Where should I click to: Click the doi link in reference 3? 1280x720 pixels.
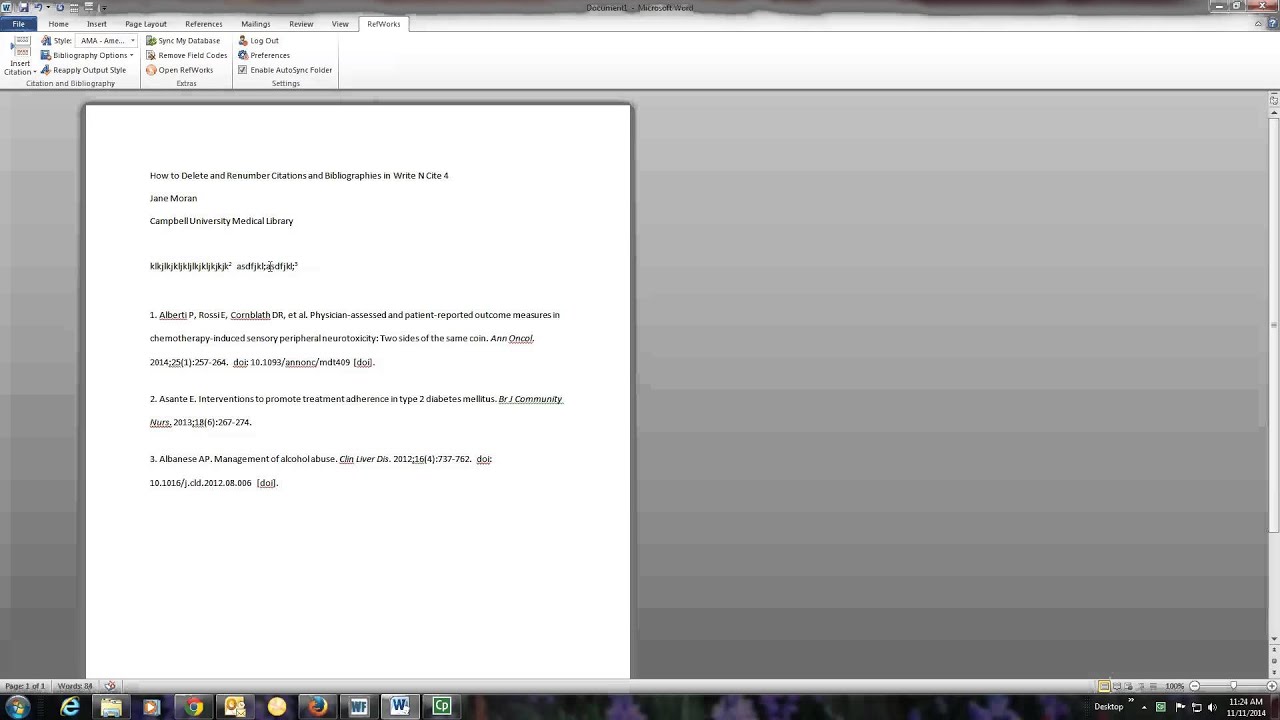click(x=266, y=483)
